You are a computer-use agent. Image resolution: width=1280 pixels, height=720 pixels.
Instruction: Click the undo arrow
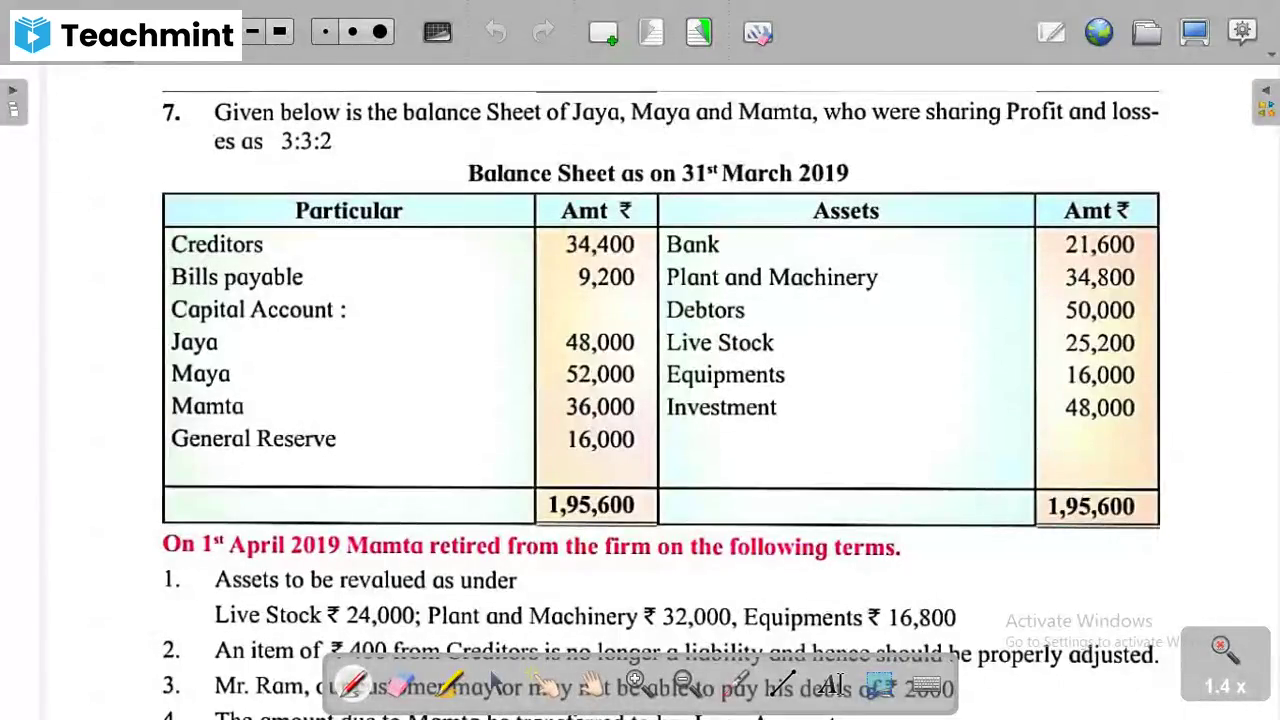pyautogui.click(x=495, y=33)
